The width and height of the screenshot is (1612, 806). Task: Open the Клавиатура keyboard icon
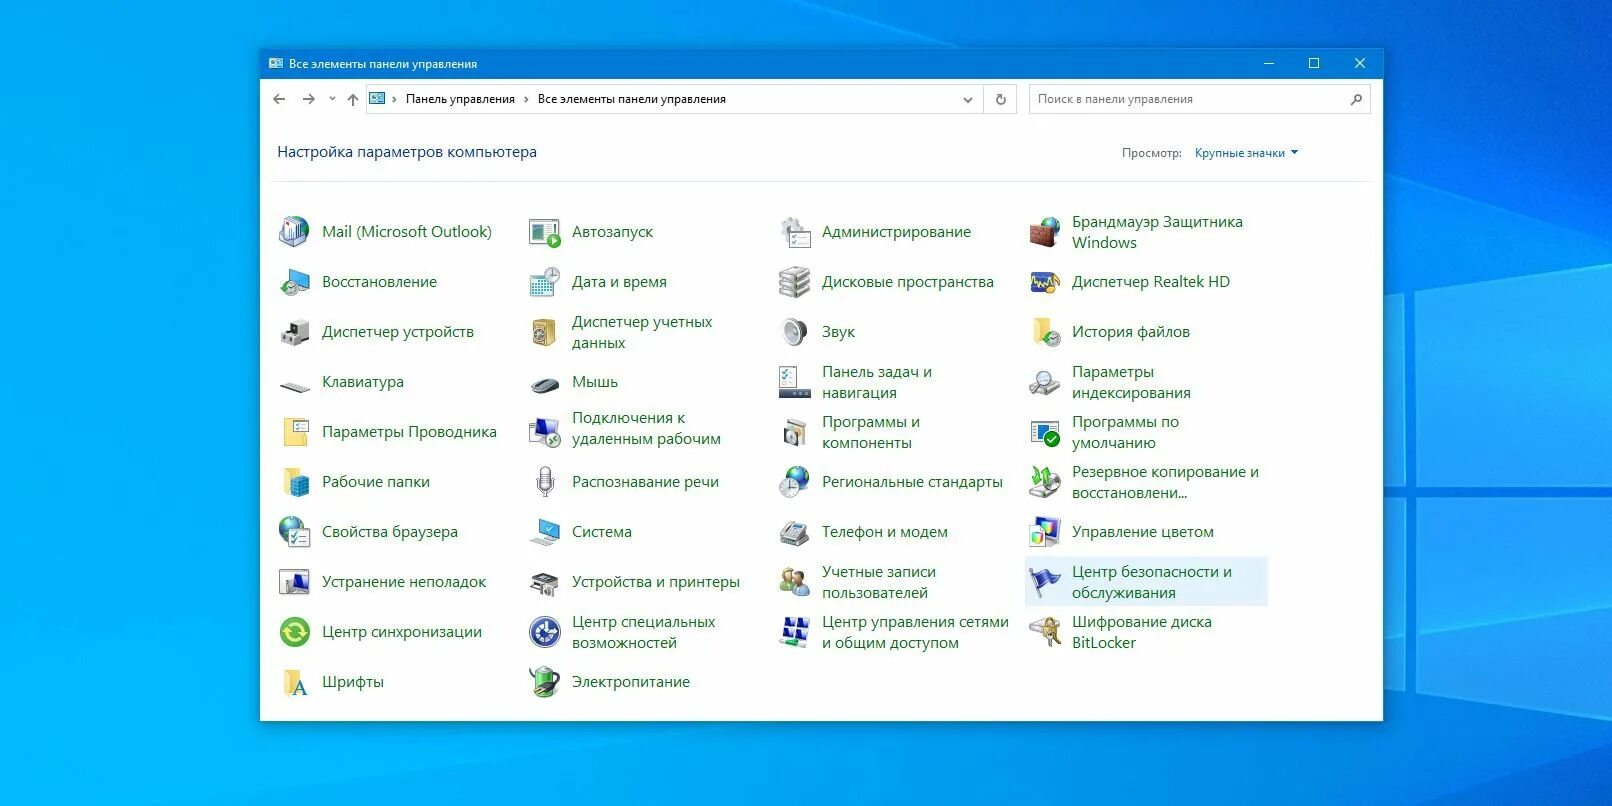[294, 385]
